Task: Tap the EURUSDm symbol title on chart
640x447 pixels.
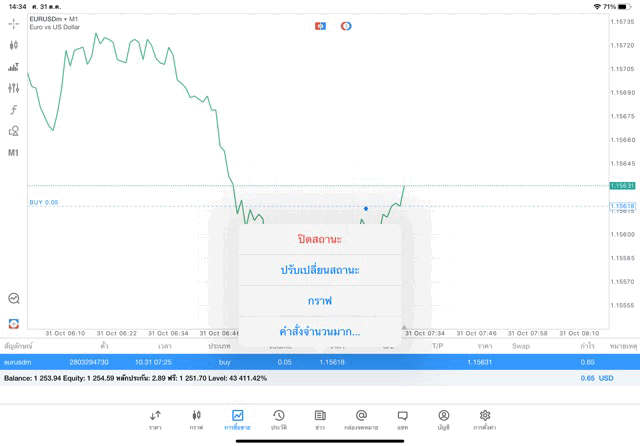Action: coord(55,19)
